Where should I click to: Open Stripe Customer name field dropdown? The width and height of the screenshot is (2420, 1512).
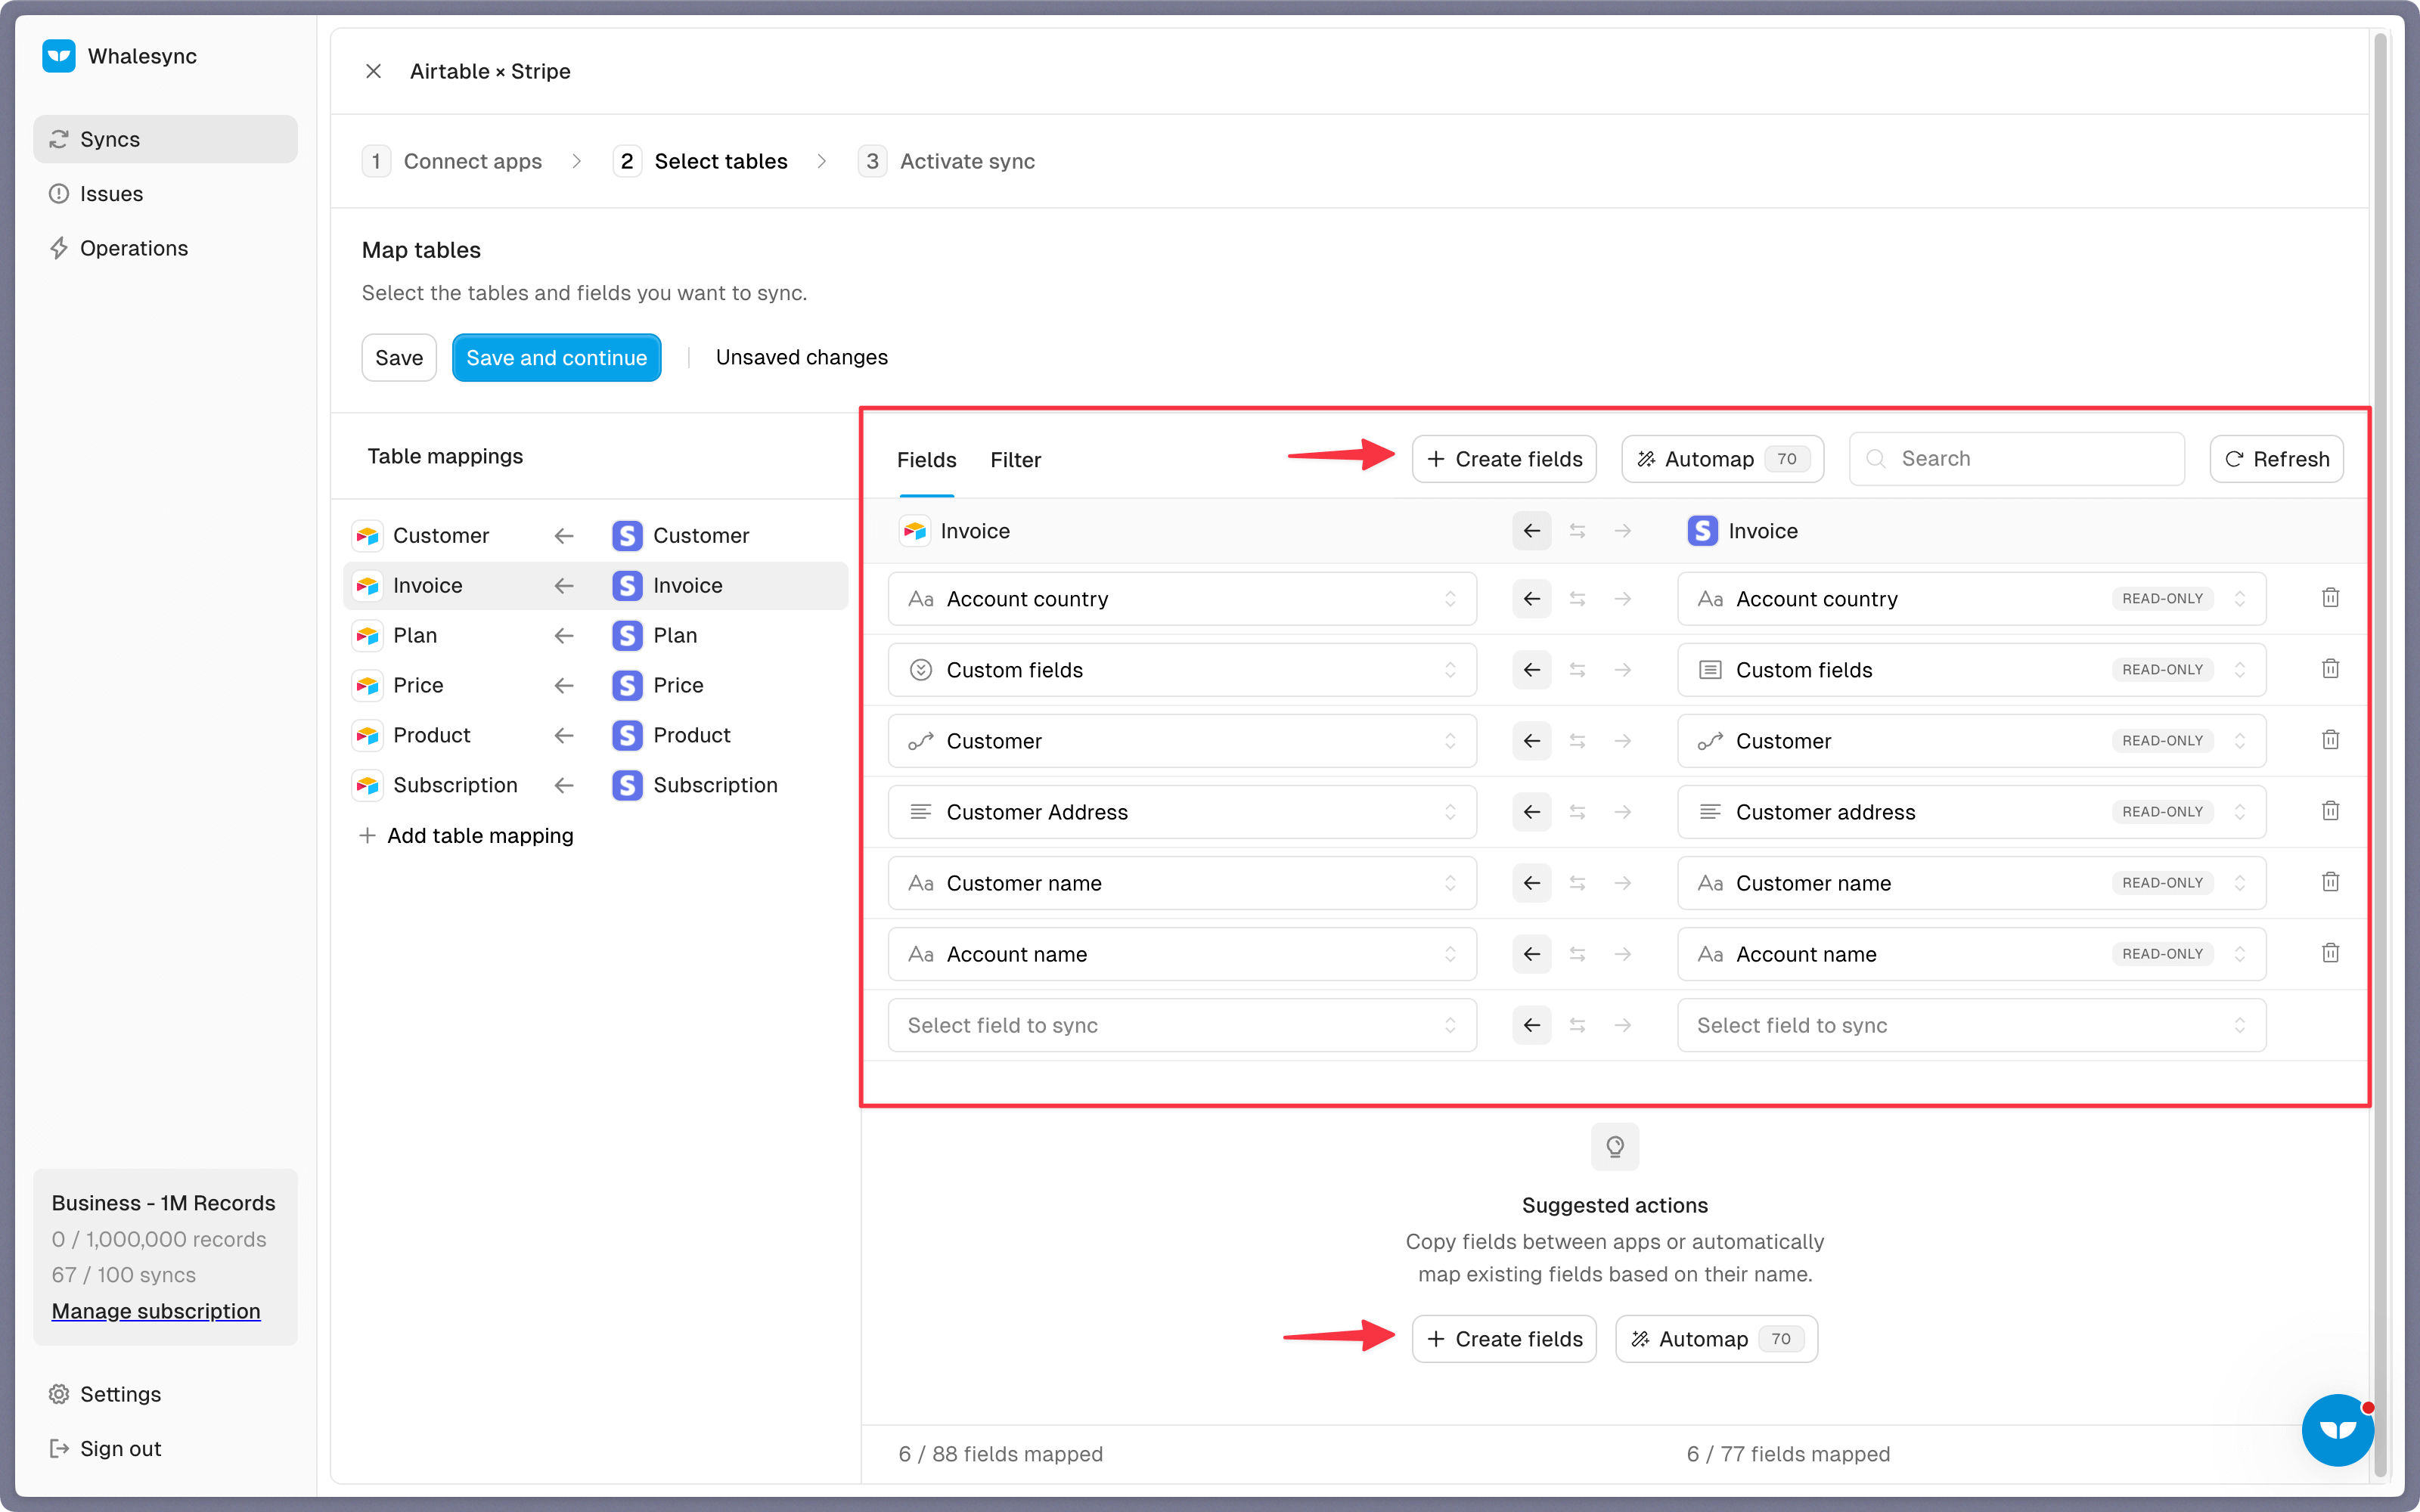(x=1971, y=883)
